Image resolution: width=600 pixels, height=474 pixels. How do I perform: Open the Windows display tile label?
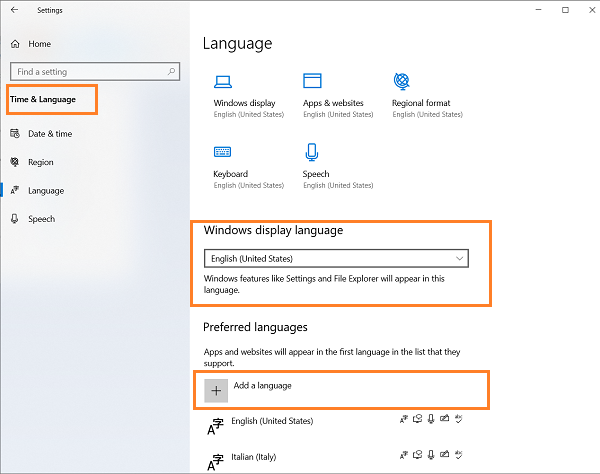tap(245, 103)
